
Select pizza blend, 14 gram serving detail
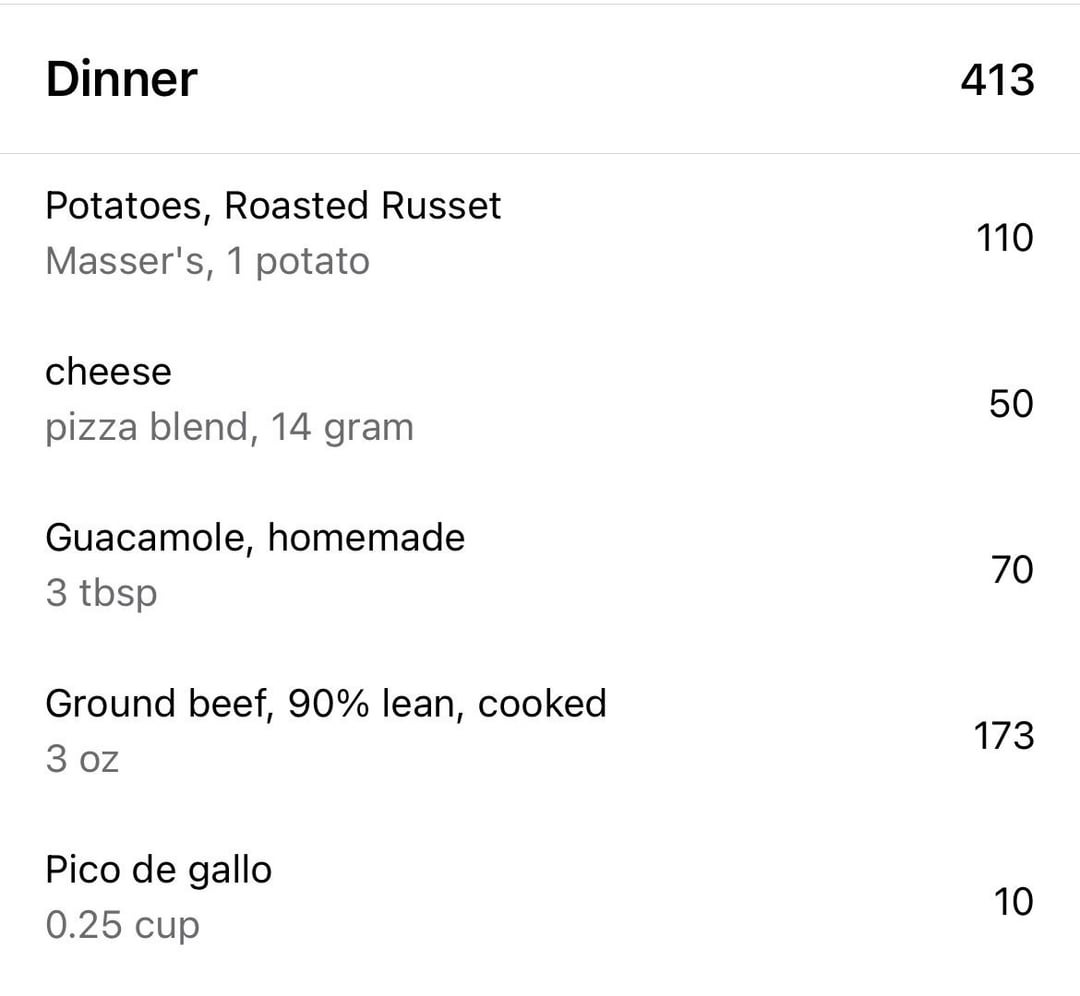pos(229,427)
